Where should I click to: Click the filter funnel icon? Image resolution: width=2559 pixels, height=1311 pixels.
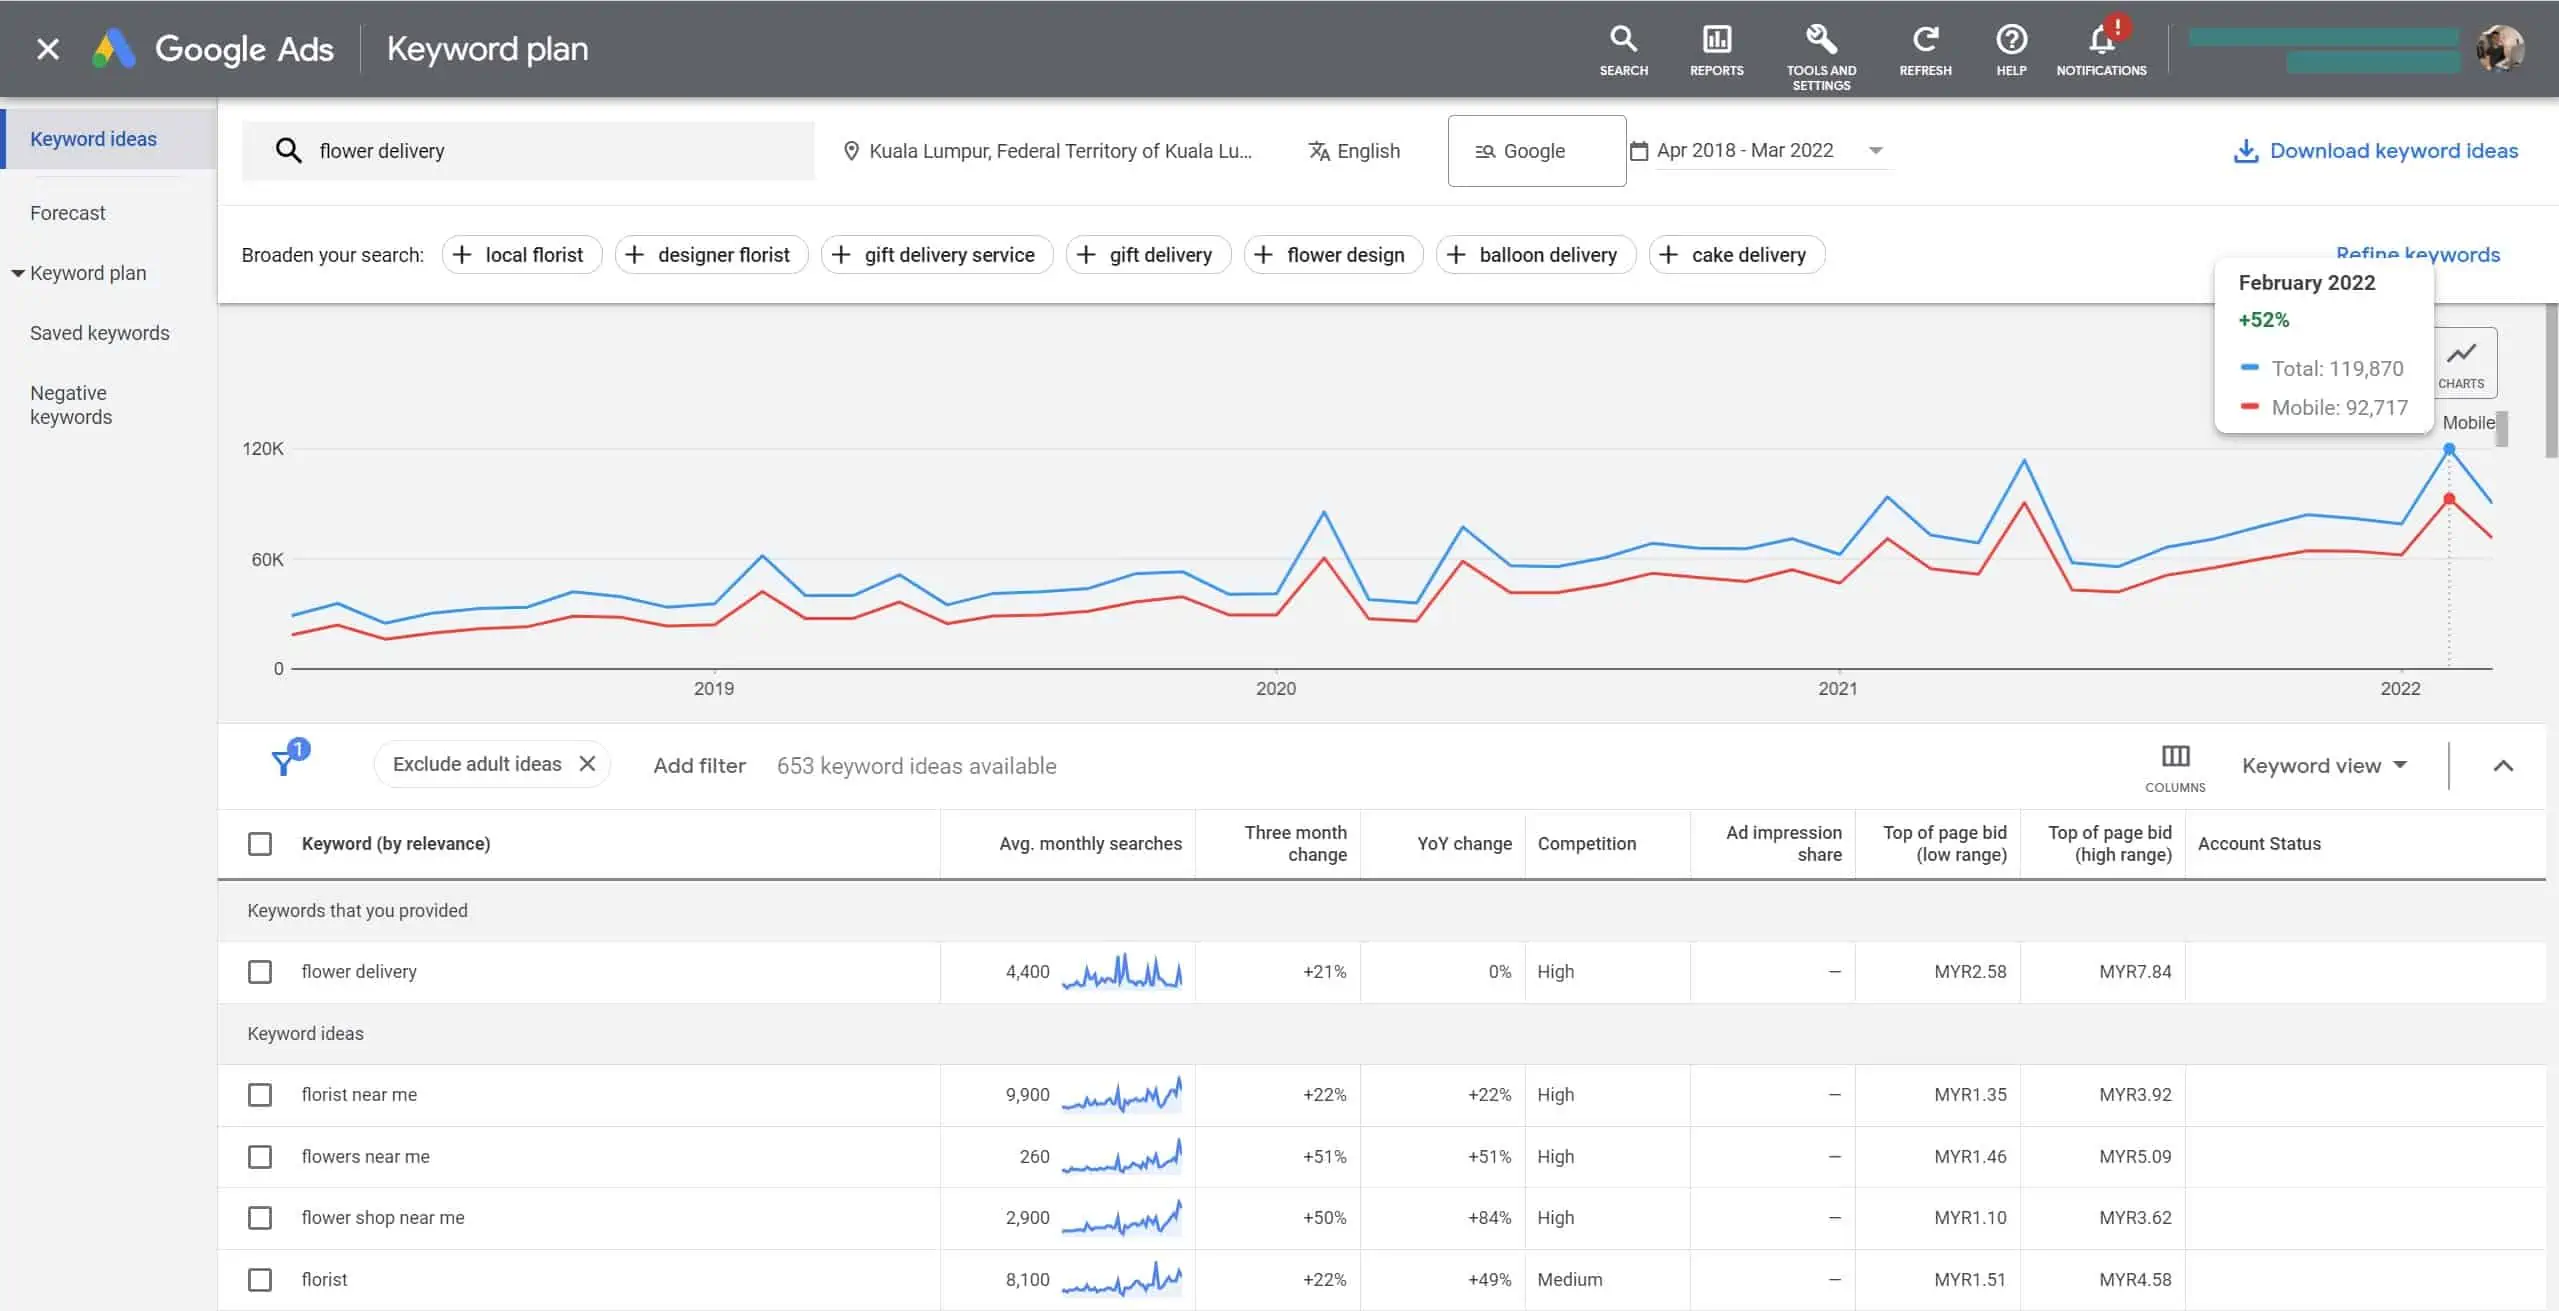click(284, 764)
